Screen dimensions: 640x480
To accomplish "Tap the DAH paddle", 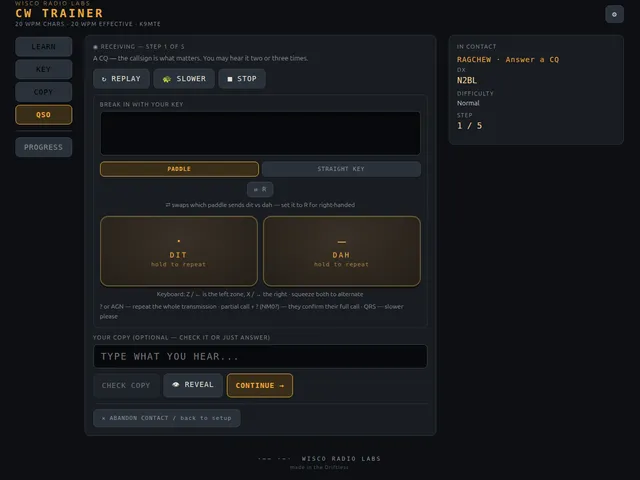I will [342, 251].
